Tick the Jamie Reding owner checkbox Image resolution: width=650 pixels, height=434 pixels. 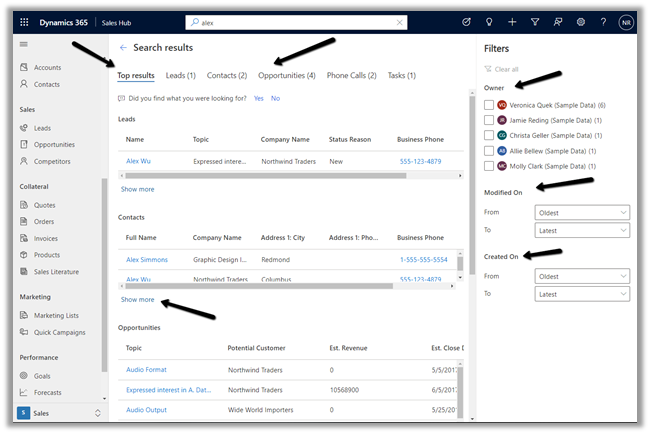[489, 120]
